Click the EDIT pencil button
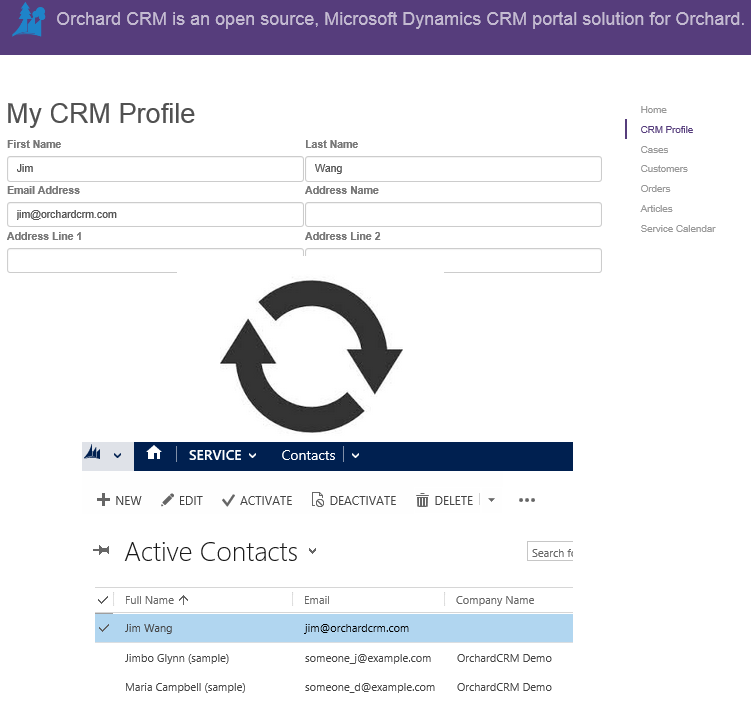Image resolution: width=751 pixels, height=703 pixels. (x=182, y=500)
